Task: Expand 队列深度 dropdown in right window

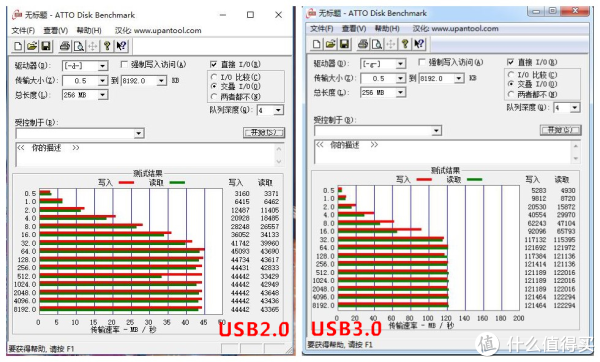Action: [574, 108]
